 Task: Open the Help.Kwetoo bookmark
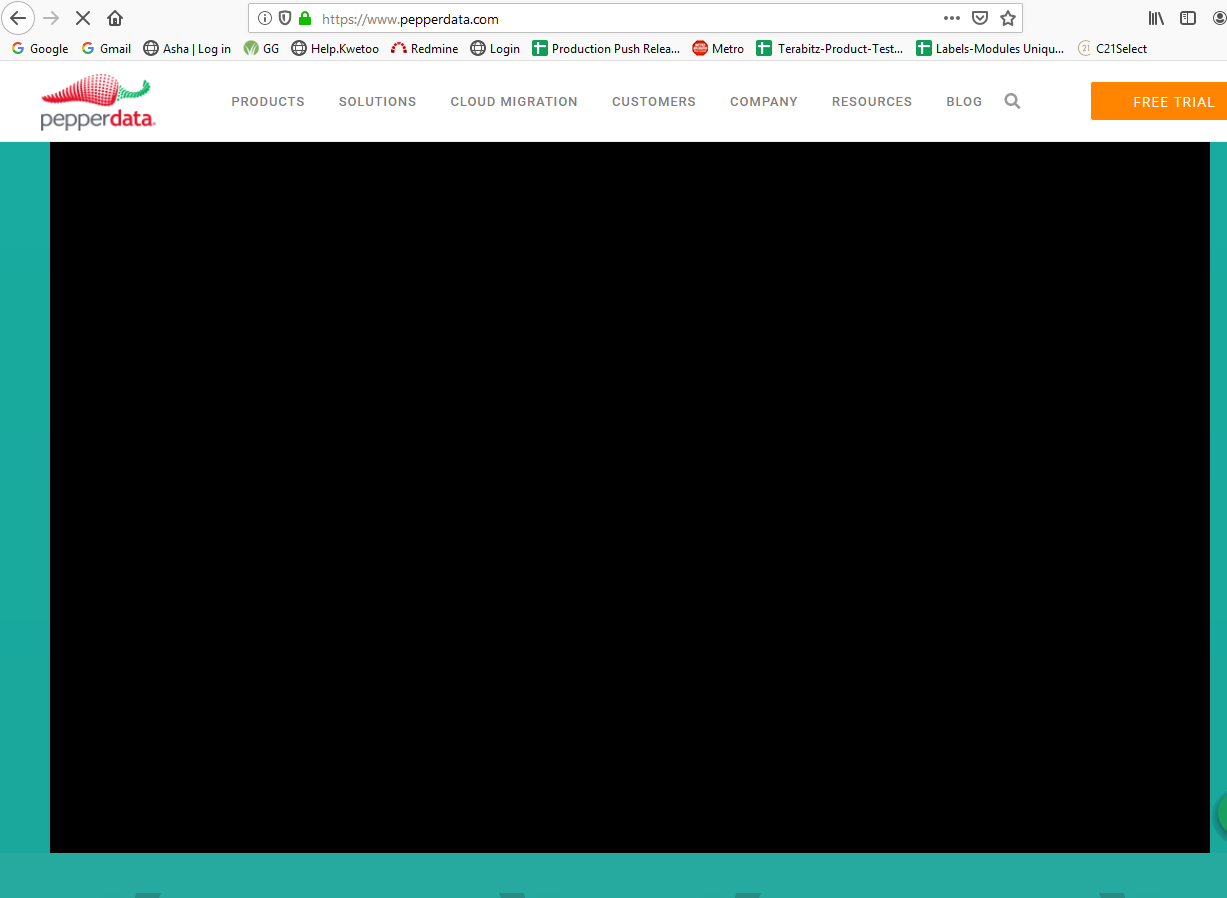335,48
